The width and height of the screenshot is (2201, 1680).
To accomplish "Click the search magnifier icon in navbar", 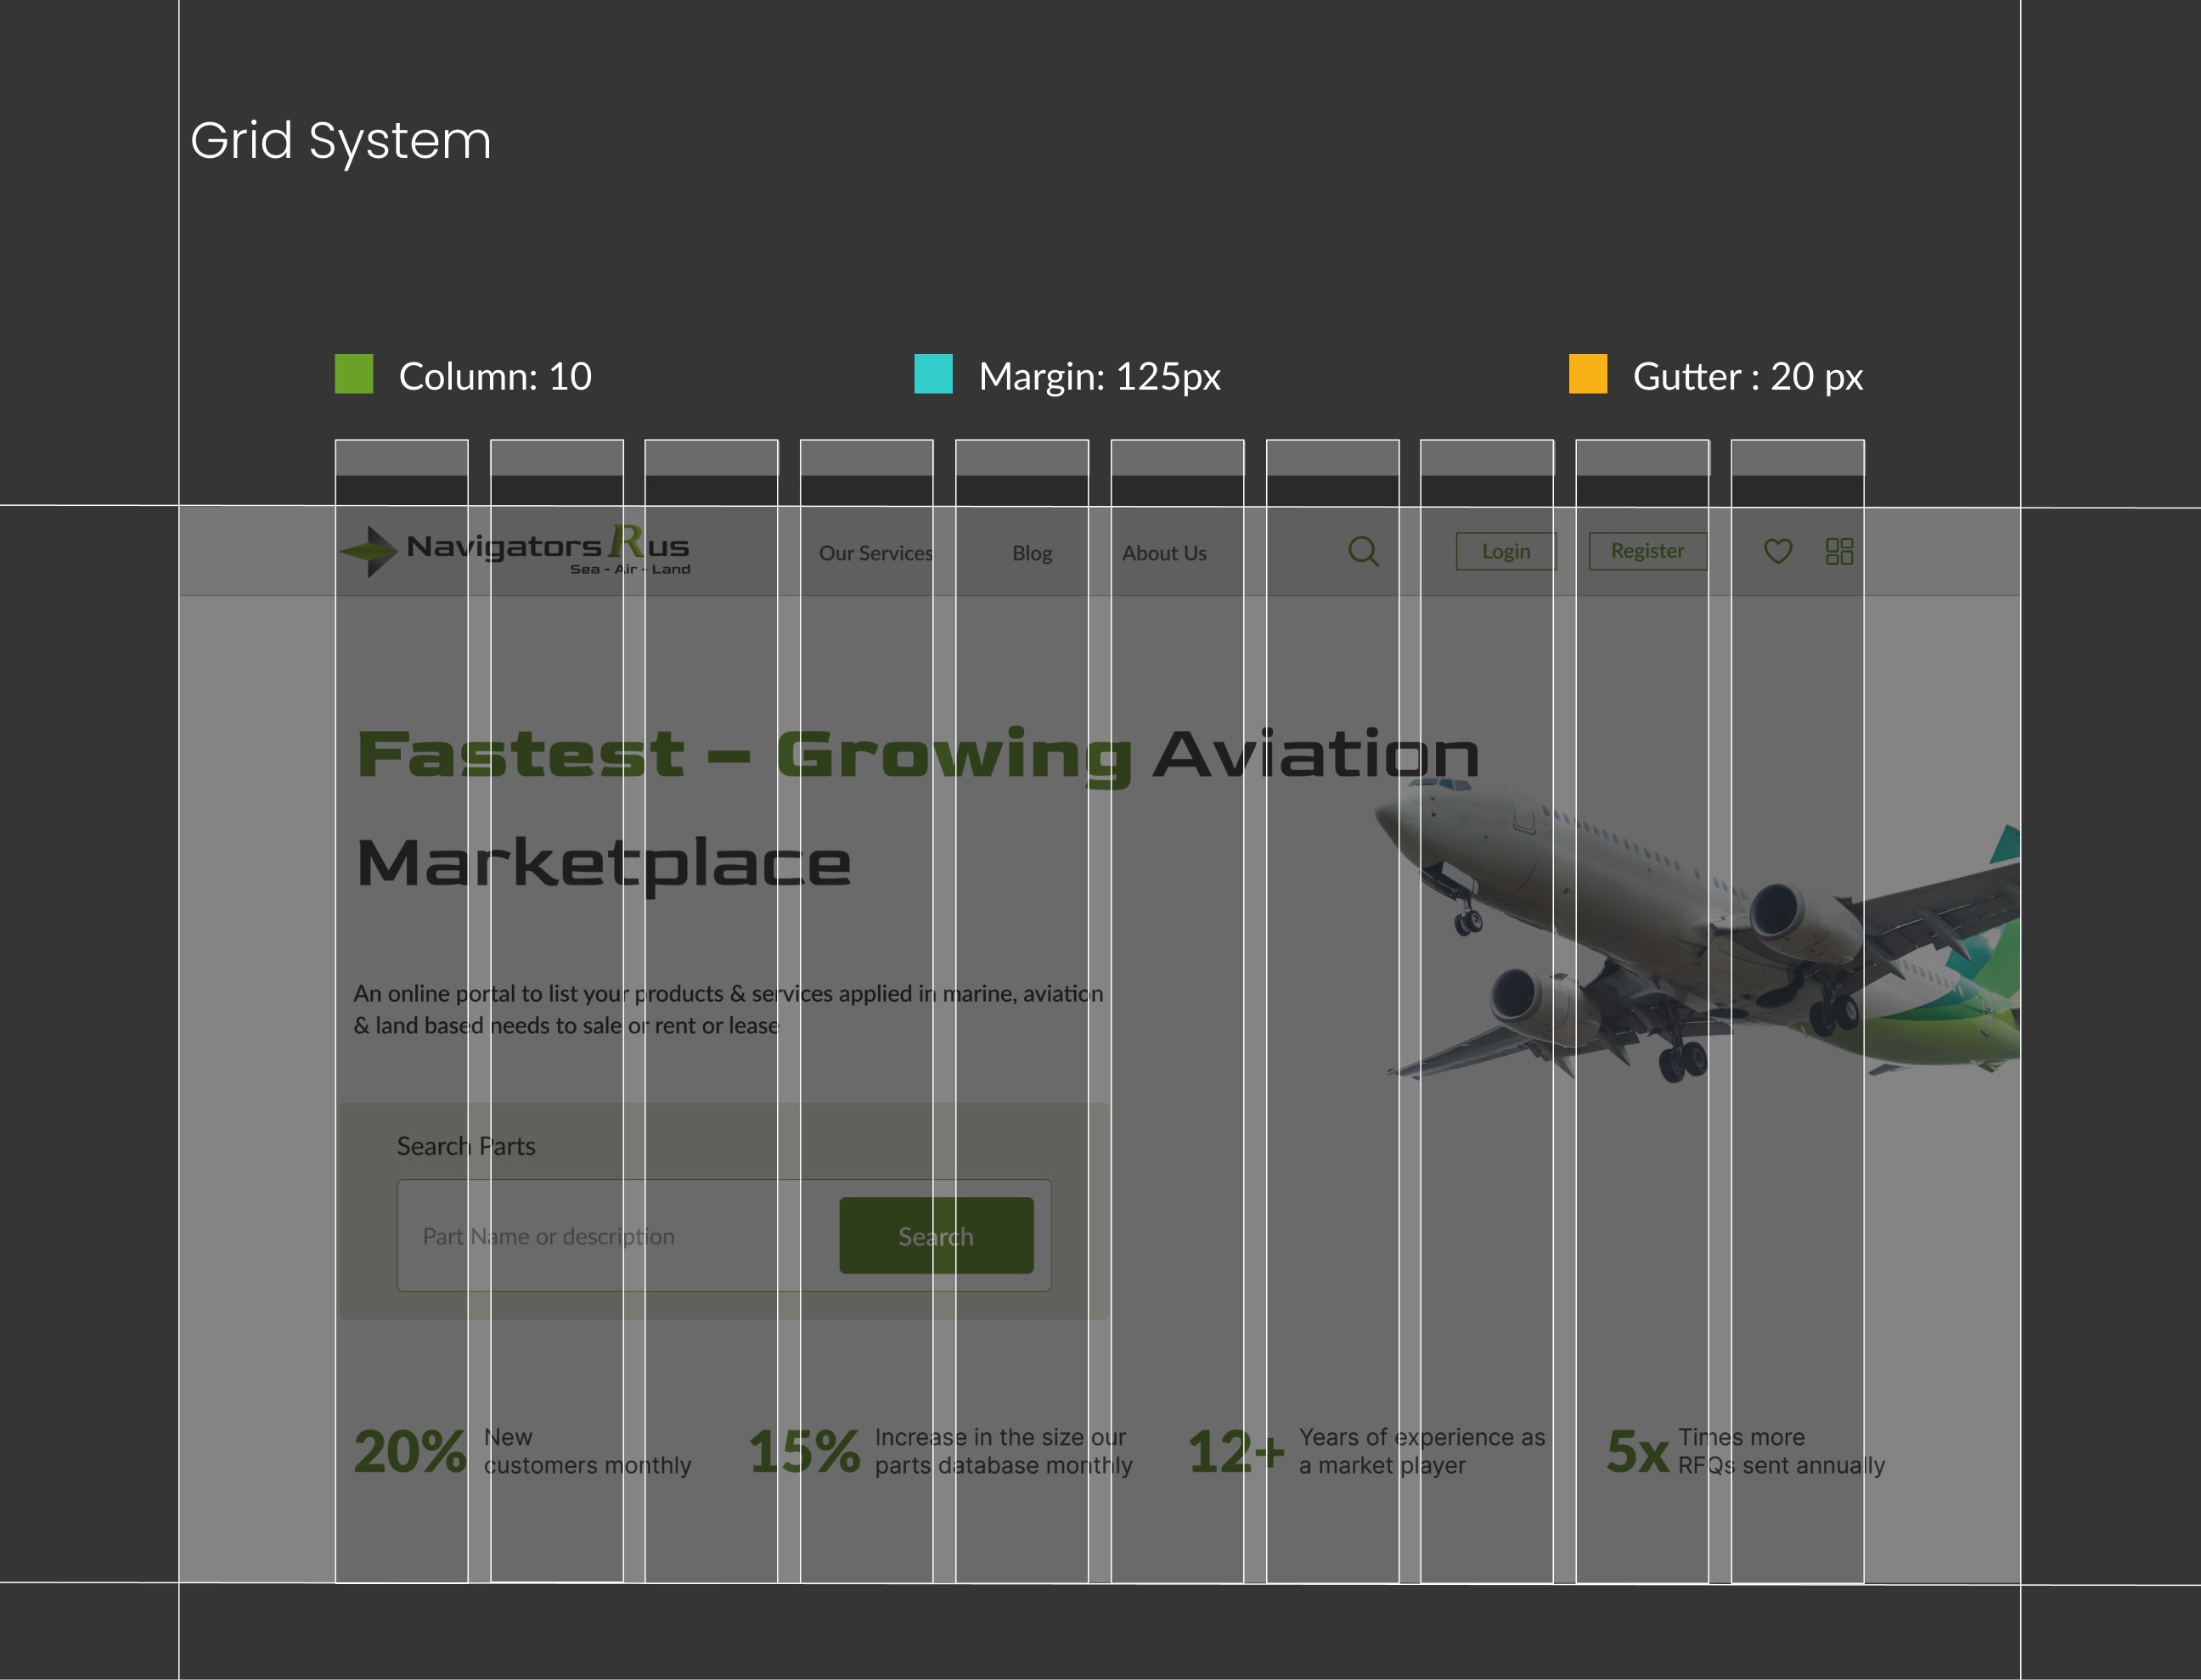I will pyautogui.click(x=1363, y=551).
